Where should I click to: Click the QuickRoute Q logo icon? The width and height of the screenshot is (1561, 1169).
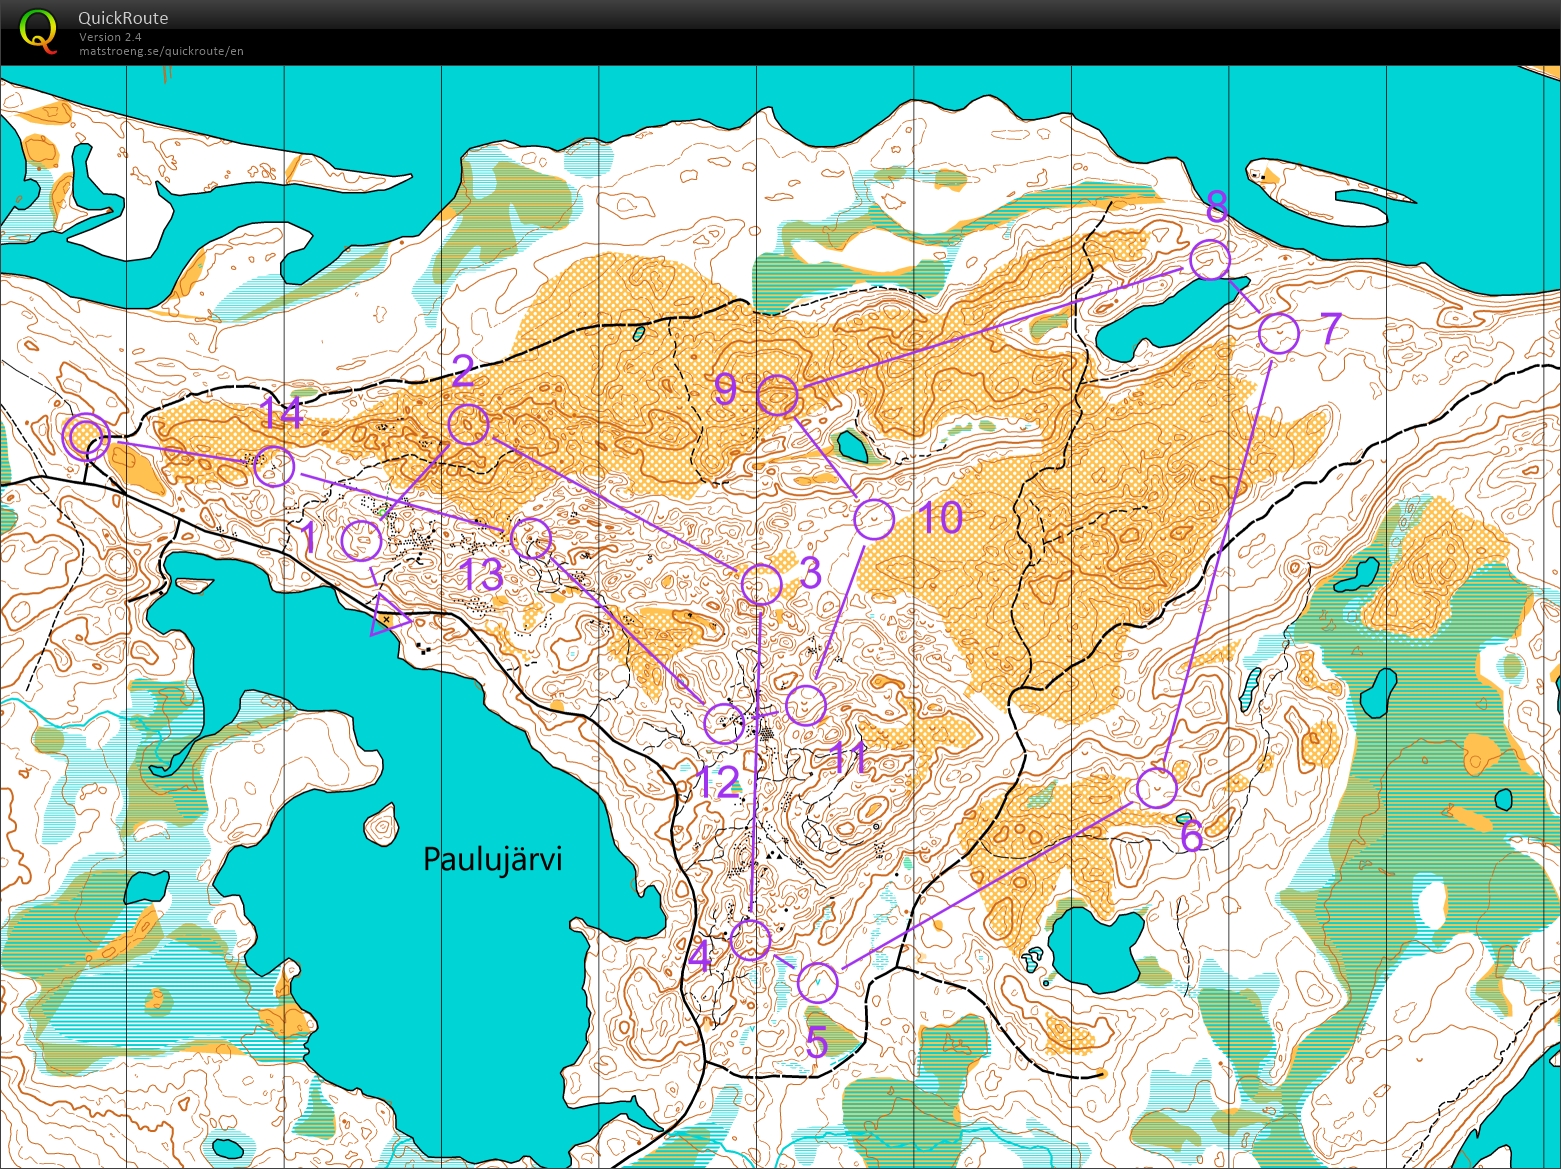pos(38,31)
